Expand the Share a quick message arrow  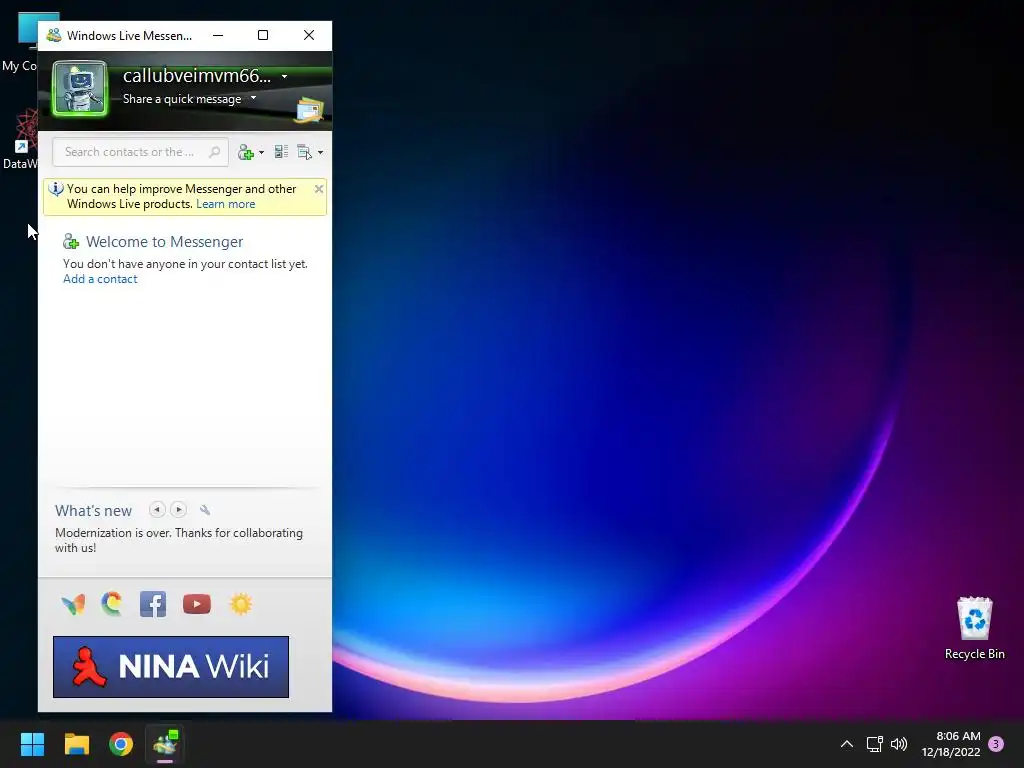[x=253, y=98]
